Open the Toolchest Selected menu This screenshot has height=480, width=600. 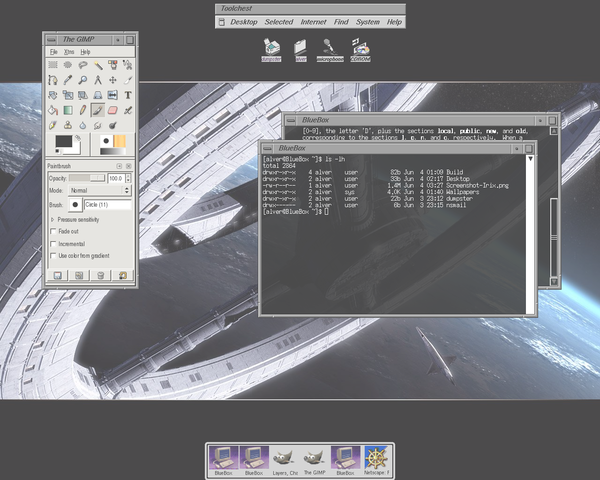click(x=279, y=22)
